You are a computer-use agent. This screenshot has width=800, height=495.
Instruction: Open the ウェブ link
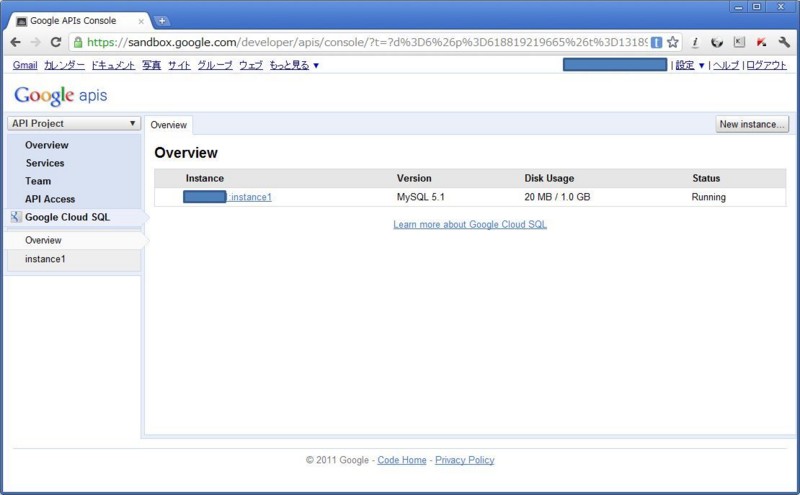pos(251,65)
